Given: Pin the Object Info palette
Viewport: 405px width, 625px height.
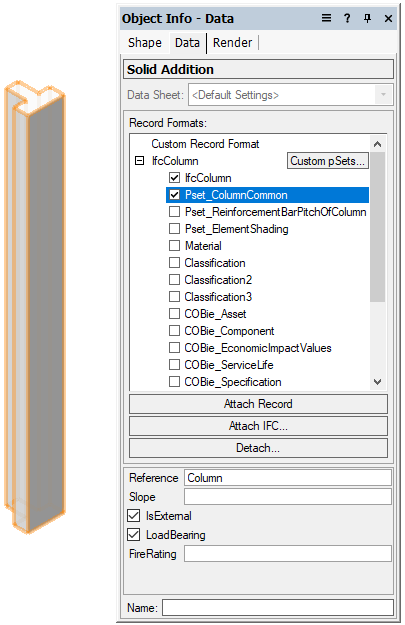Looking at the screenshot, I should pyautogui.click(x=368, y=18).
